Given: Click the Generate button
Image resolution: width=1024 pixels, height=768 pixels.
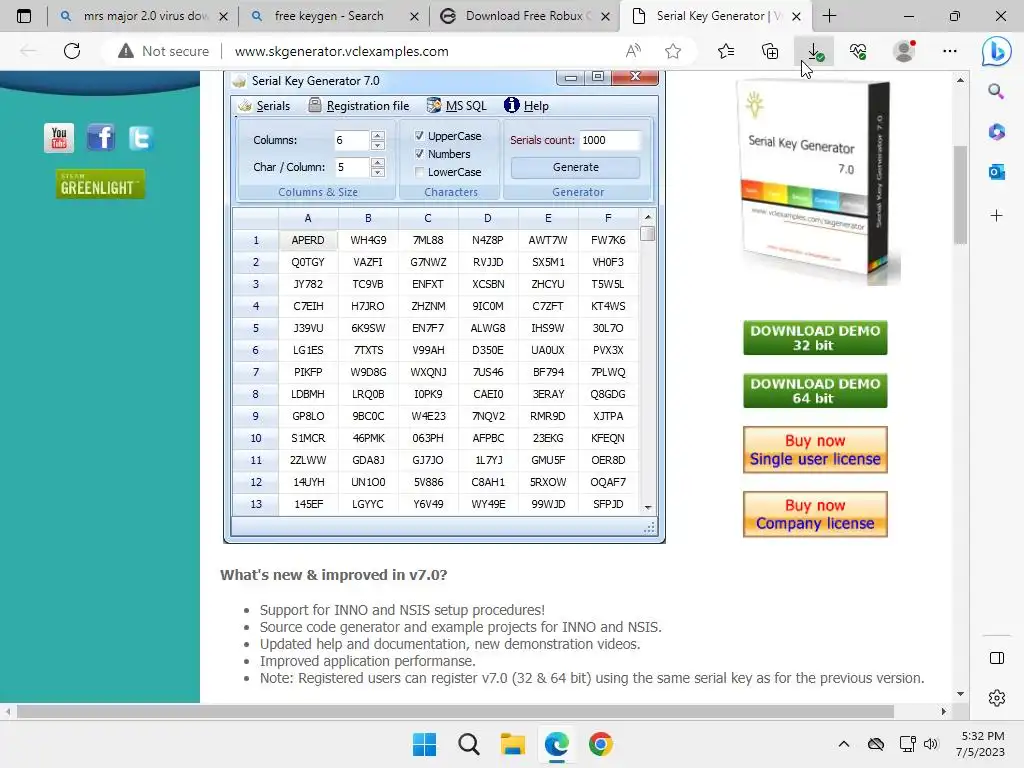Looking at the screenshot, I should (575, 167).
